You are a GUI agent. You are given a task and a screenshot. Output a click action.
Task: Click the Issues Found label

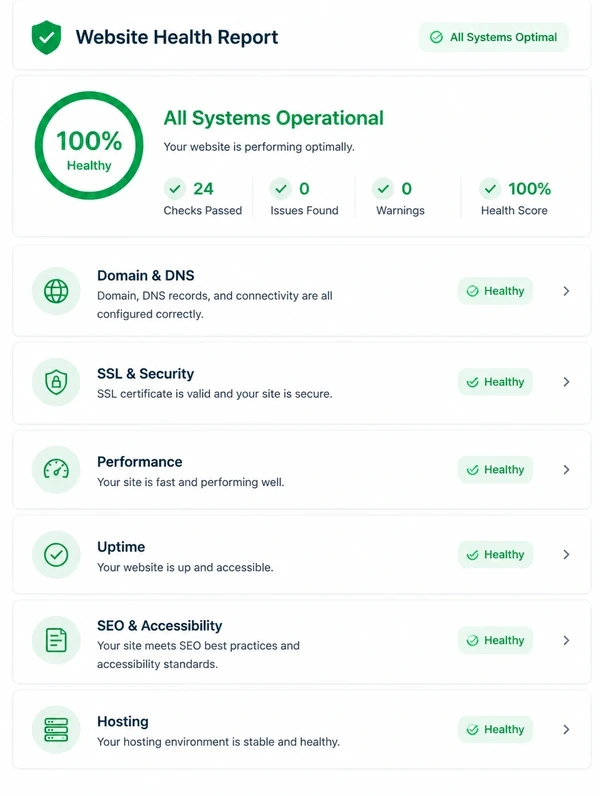pos(304,211)
